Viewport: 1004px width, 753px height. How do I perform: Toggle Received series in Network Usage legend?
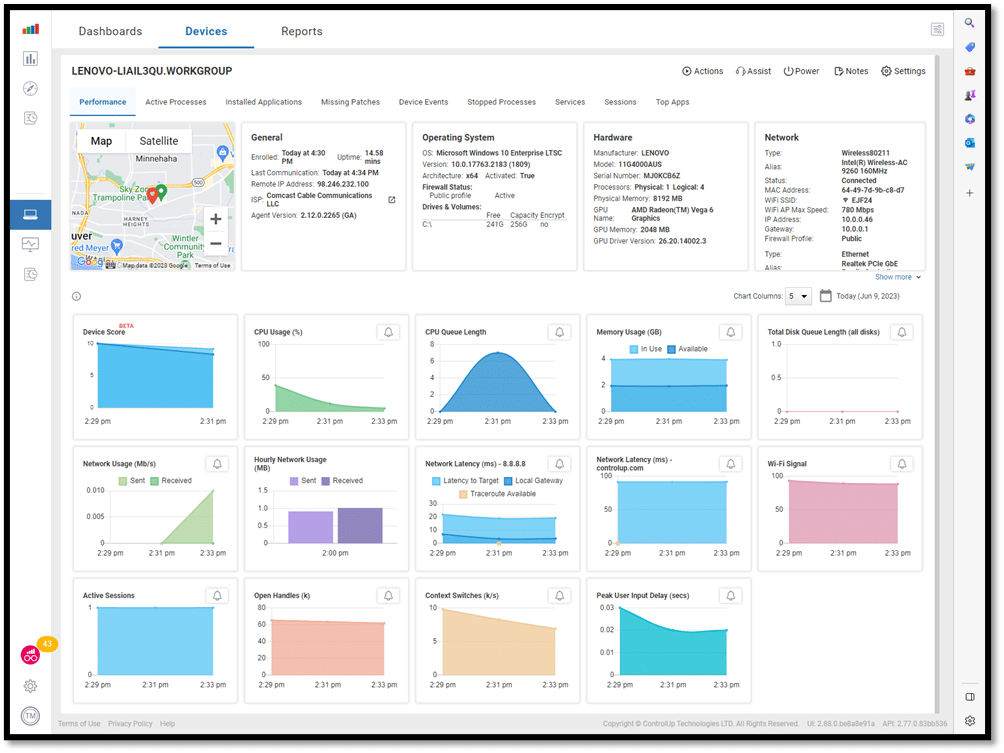tap(171, 481)
